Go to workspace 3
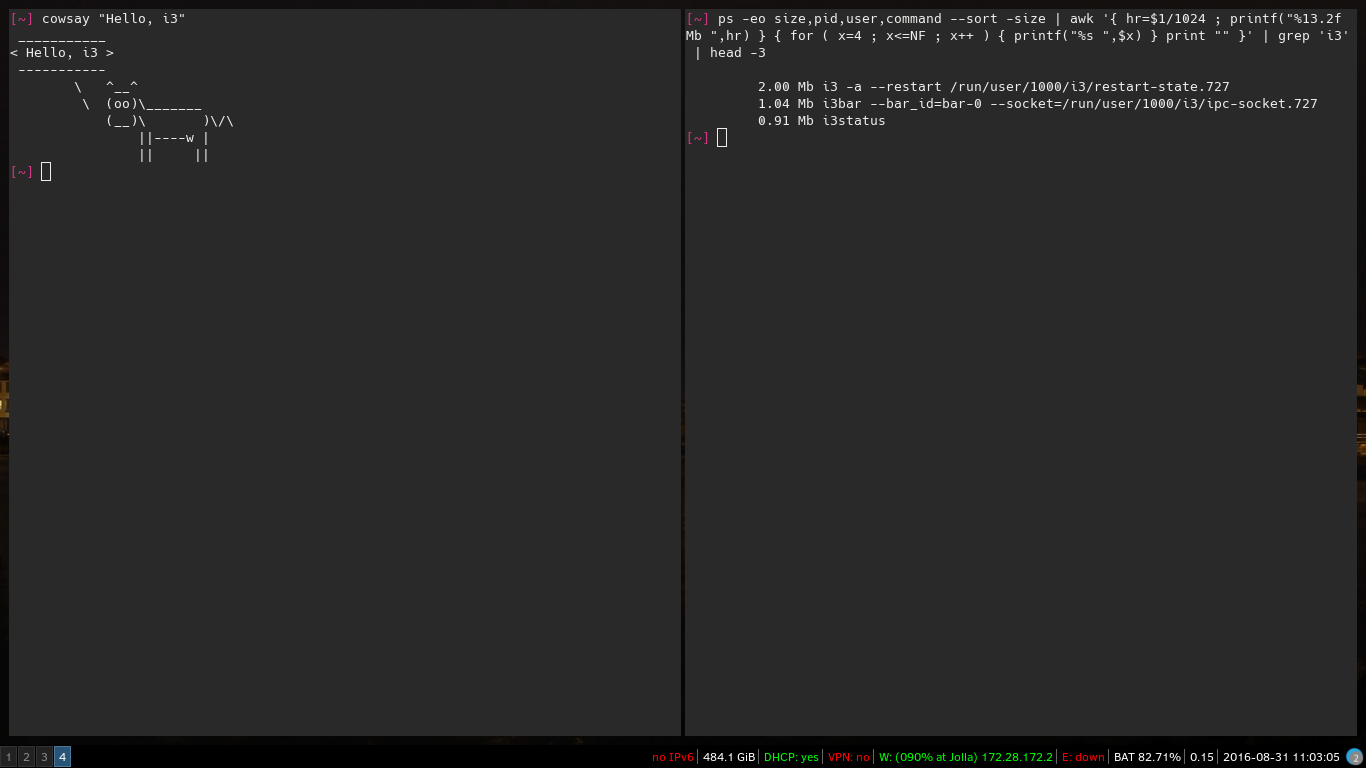 44,757
